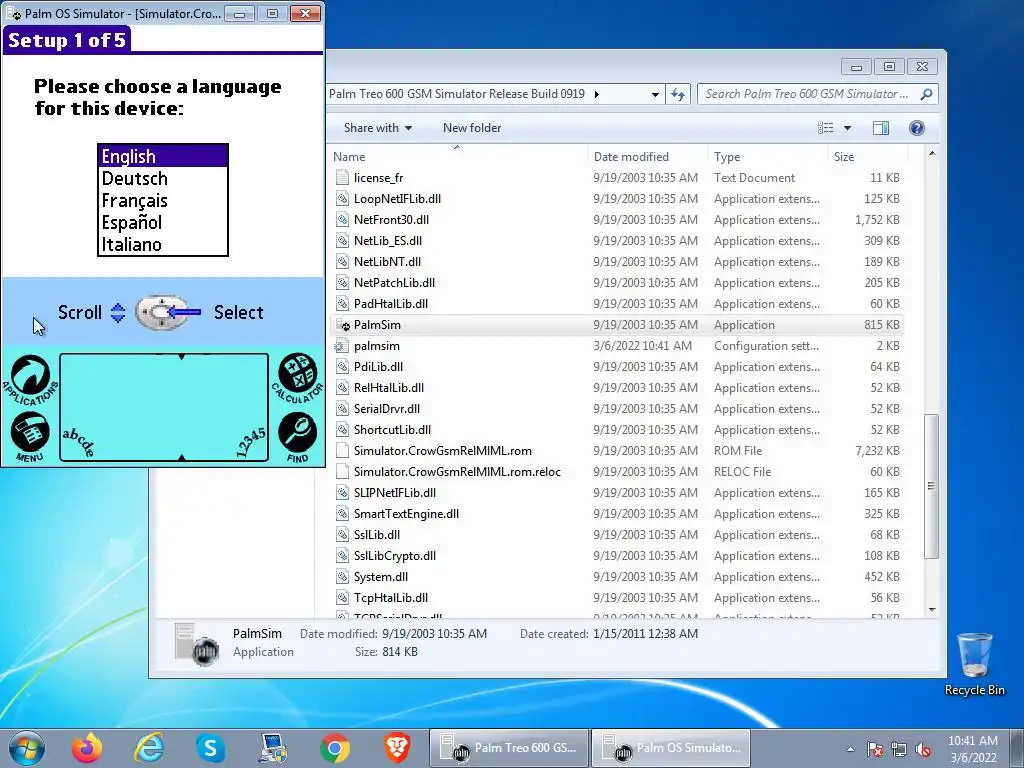Launch Google Chrome from the taskbar
The height and width of the screenshot is (768, 1024).
tap(334, 748)
